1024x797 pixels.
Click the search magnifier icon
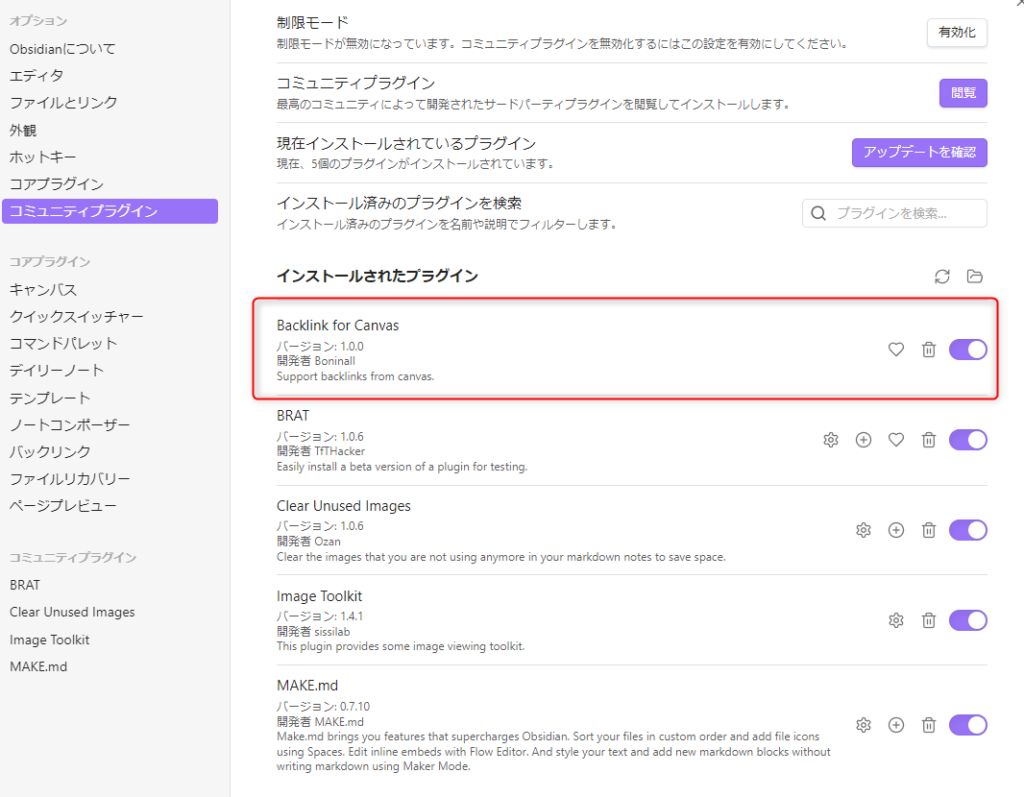point(818,213)
